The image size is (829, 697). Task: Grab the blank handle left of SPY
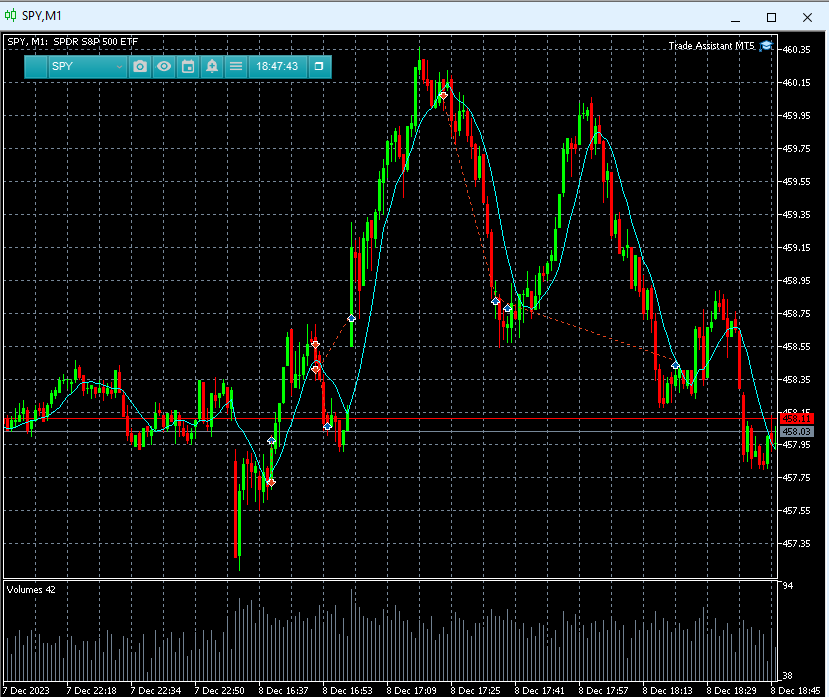(36, 67)
